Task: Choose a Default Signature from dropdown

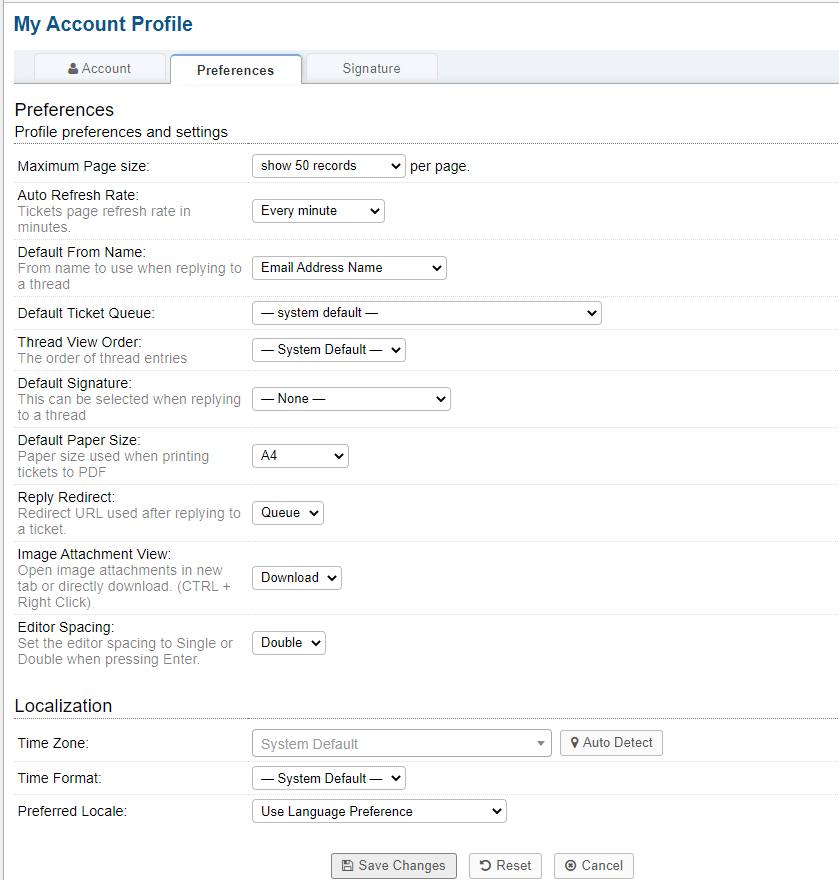Action: click(350, 399)
